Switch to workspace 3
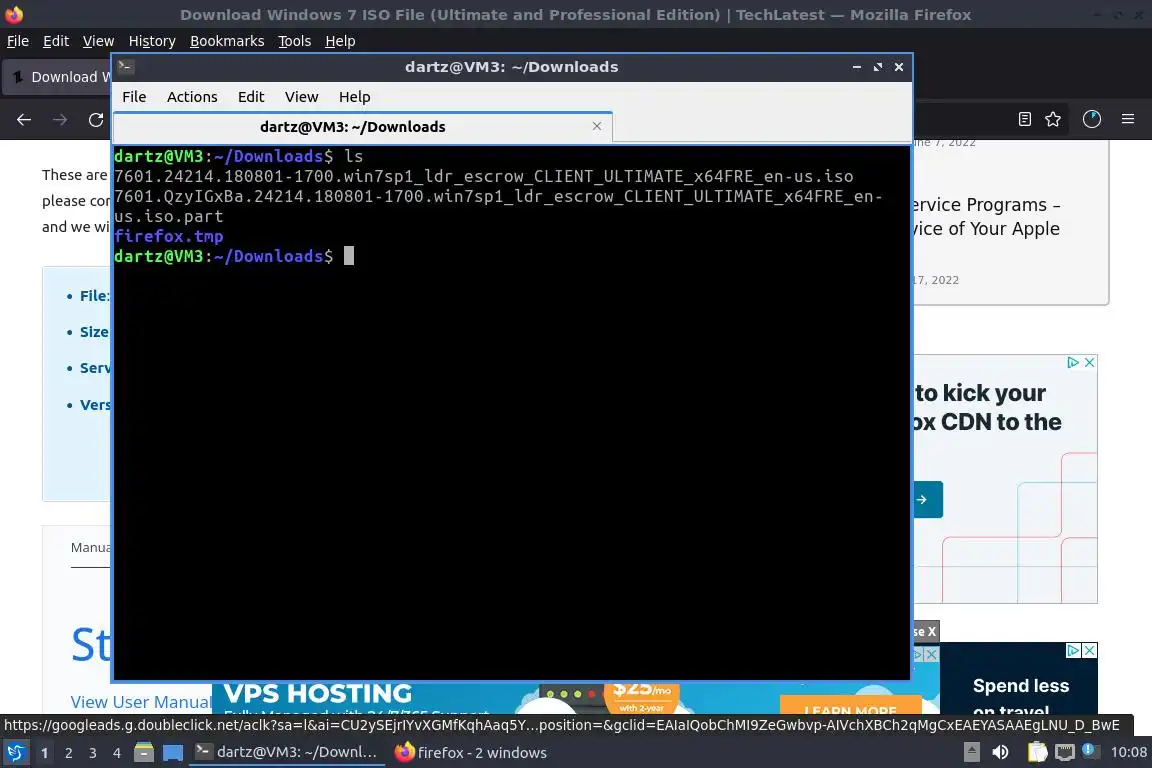Screen dimensions: 1152x768 pyautogui.click(x=93, y=753)
